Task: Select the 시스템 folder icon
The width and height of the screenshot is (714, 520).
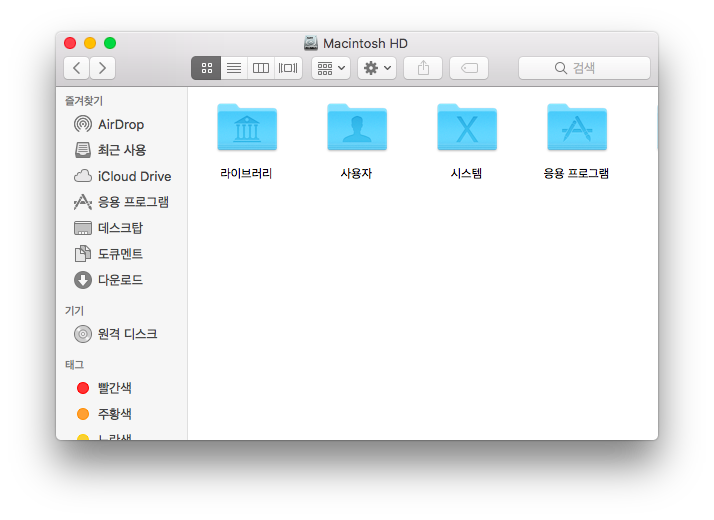Action: [x=467, y=127]
